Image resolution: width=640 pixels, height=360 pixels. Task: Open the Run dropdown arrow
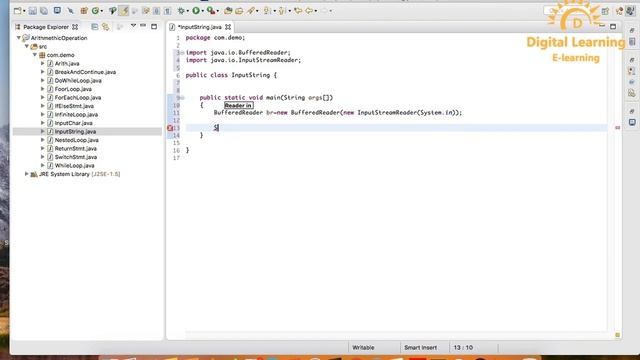(202, 11)
